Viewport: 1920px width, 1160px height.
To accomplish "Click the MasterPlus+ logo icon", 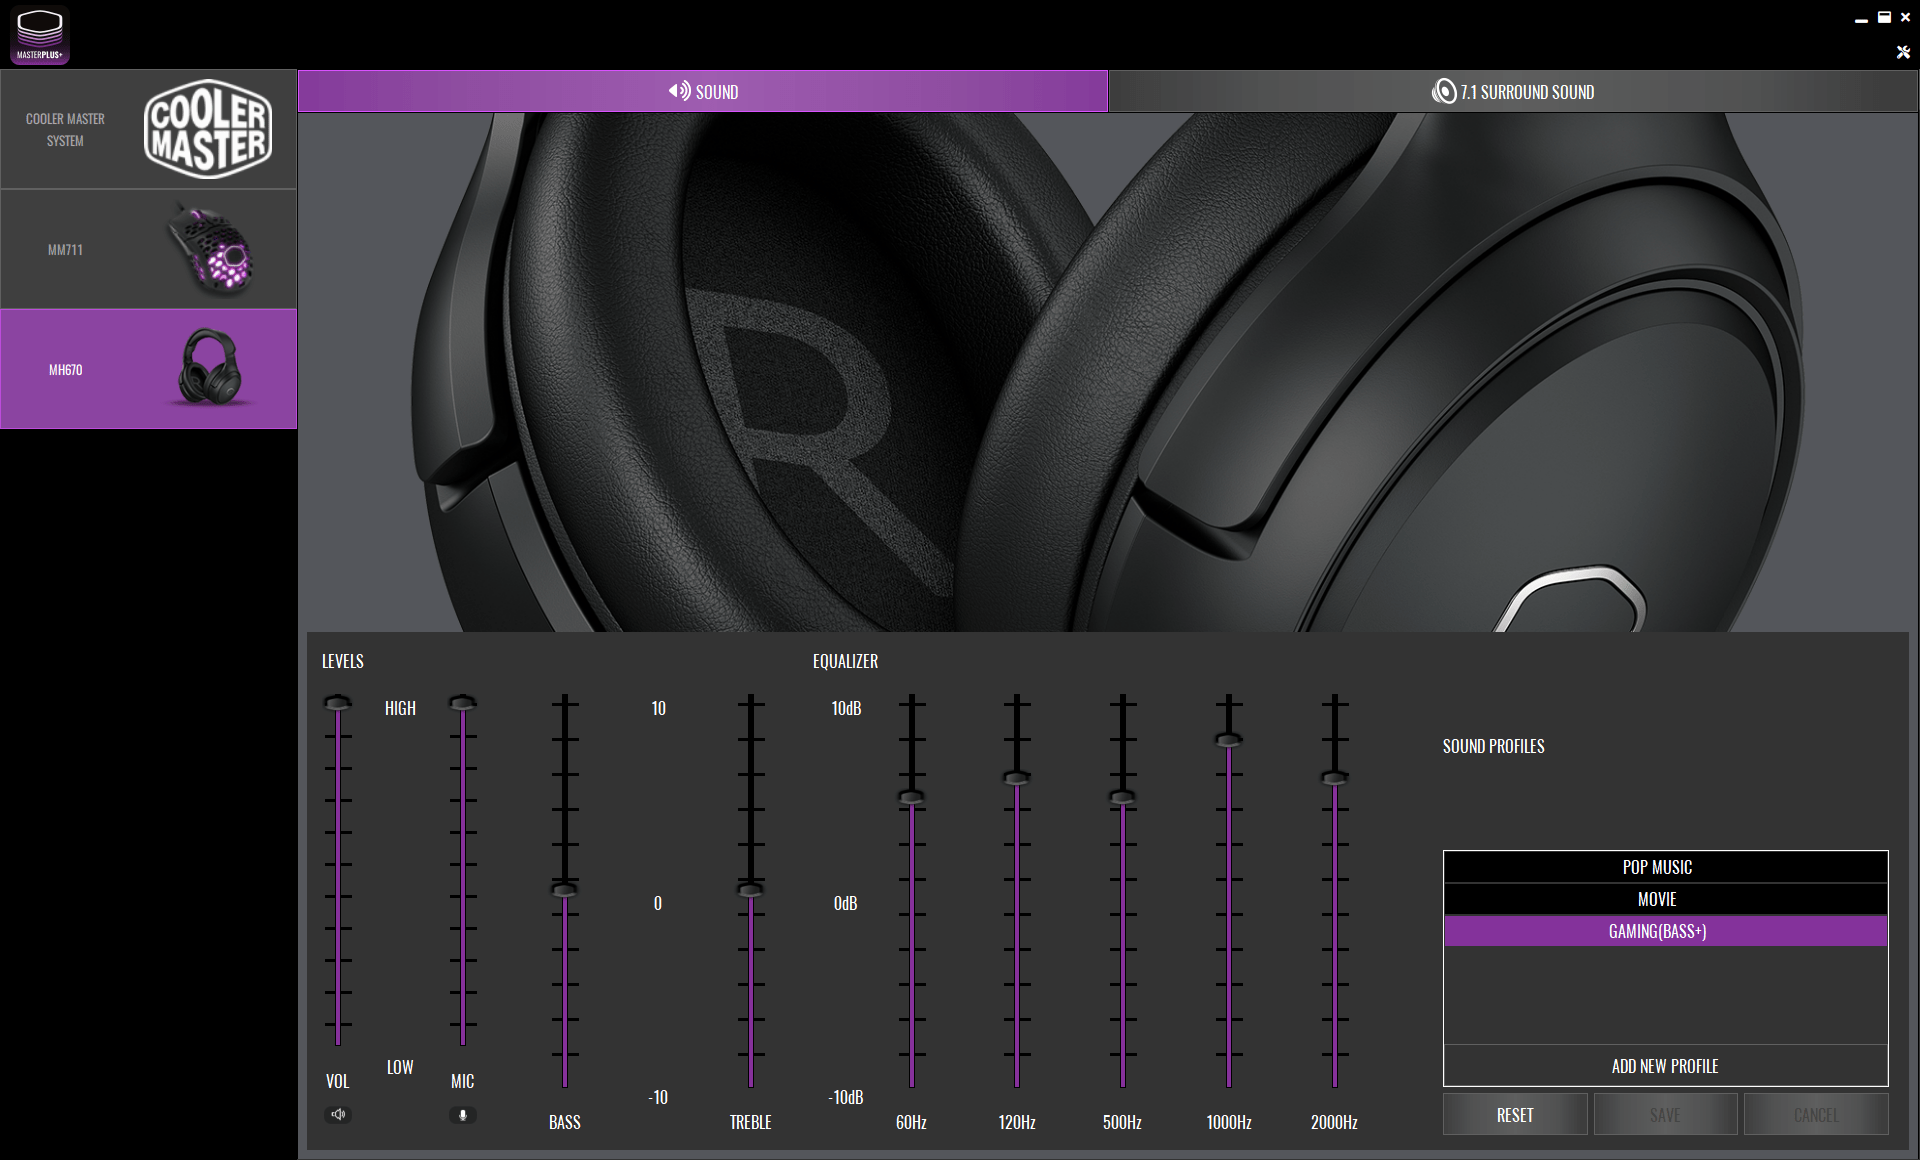I will point(40,35).
